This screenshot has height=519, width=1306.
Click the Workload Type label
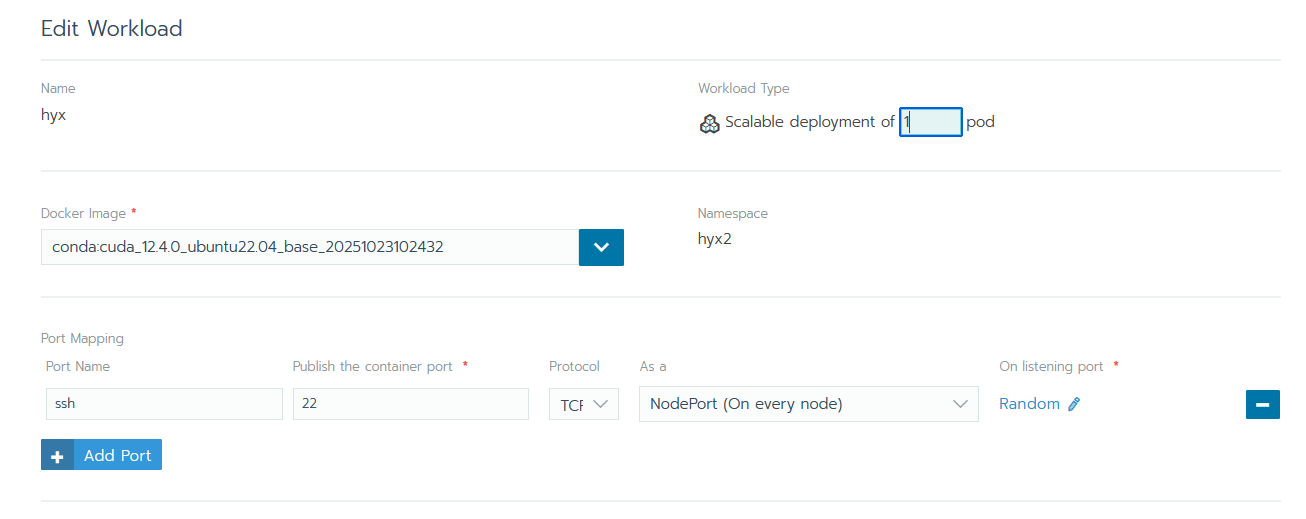click(743, 88)
